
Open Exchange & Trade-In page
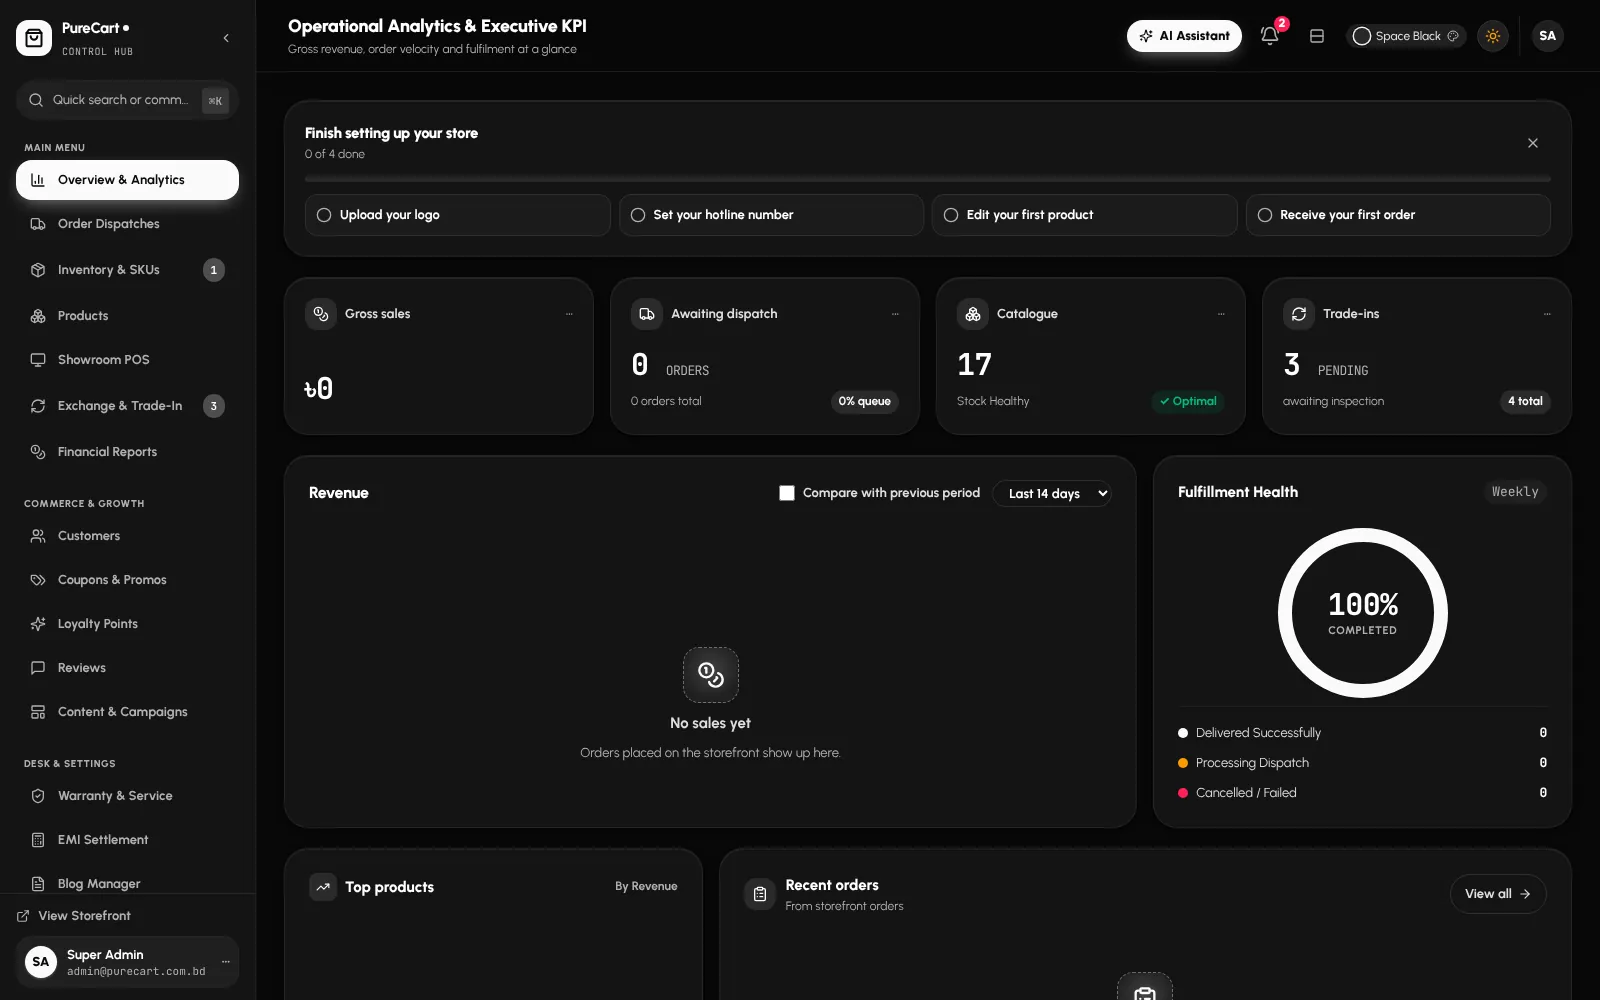coord(127,406)
